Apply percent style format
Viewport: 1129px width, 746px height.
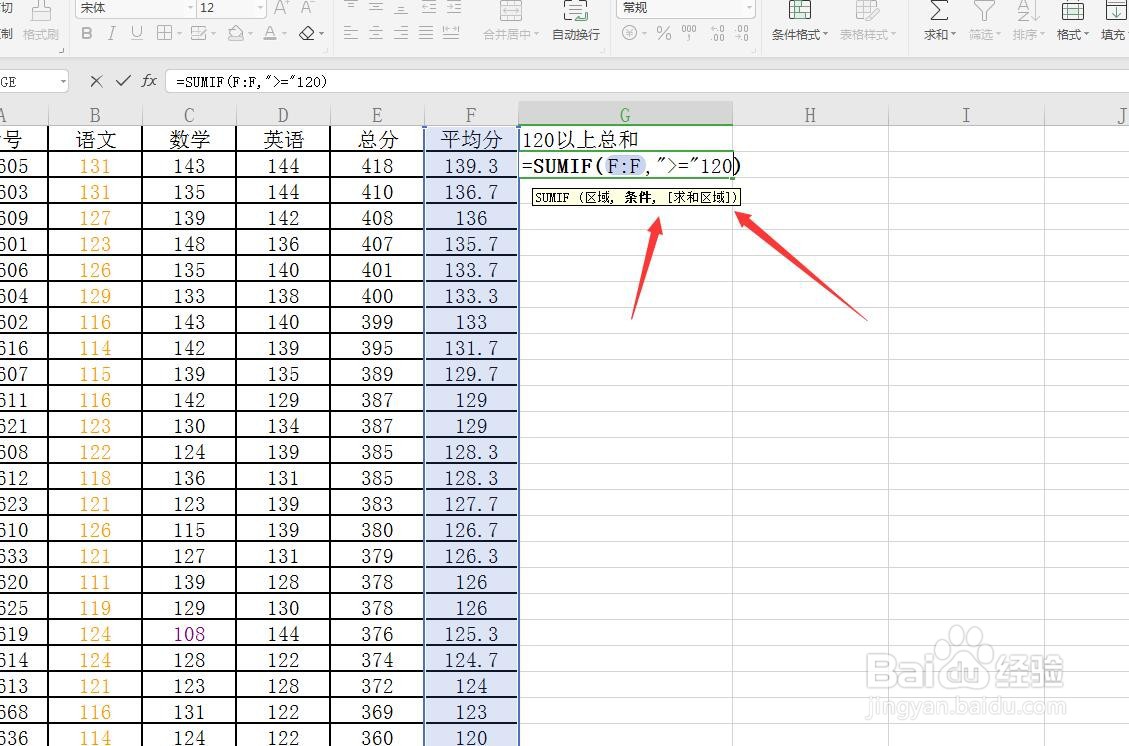(664, 33)
